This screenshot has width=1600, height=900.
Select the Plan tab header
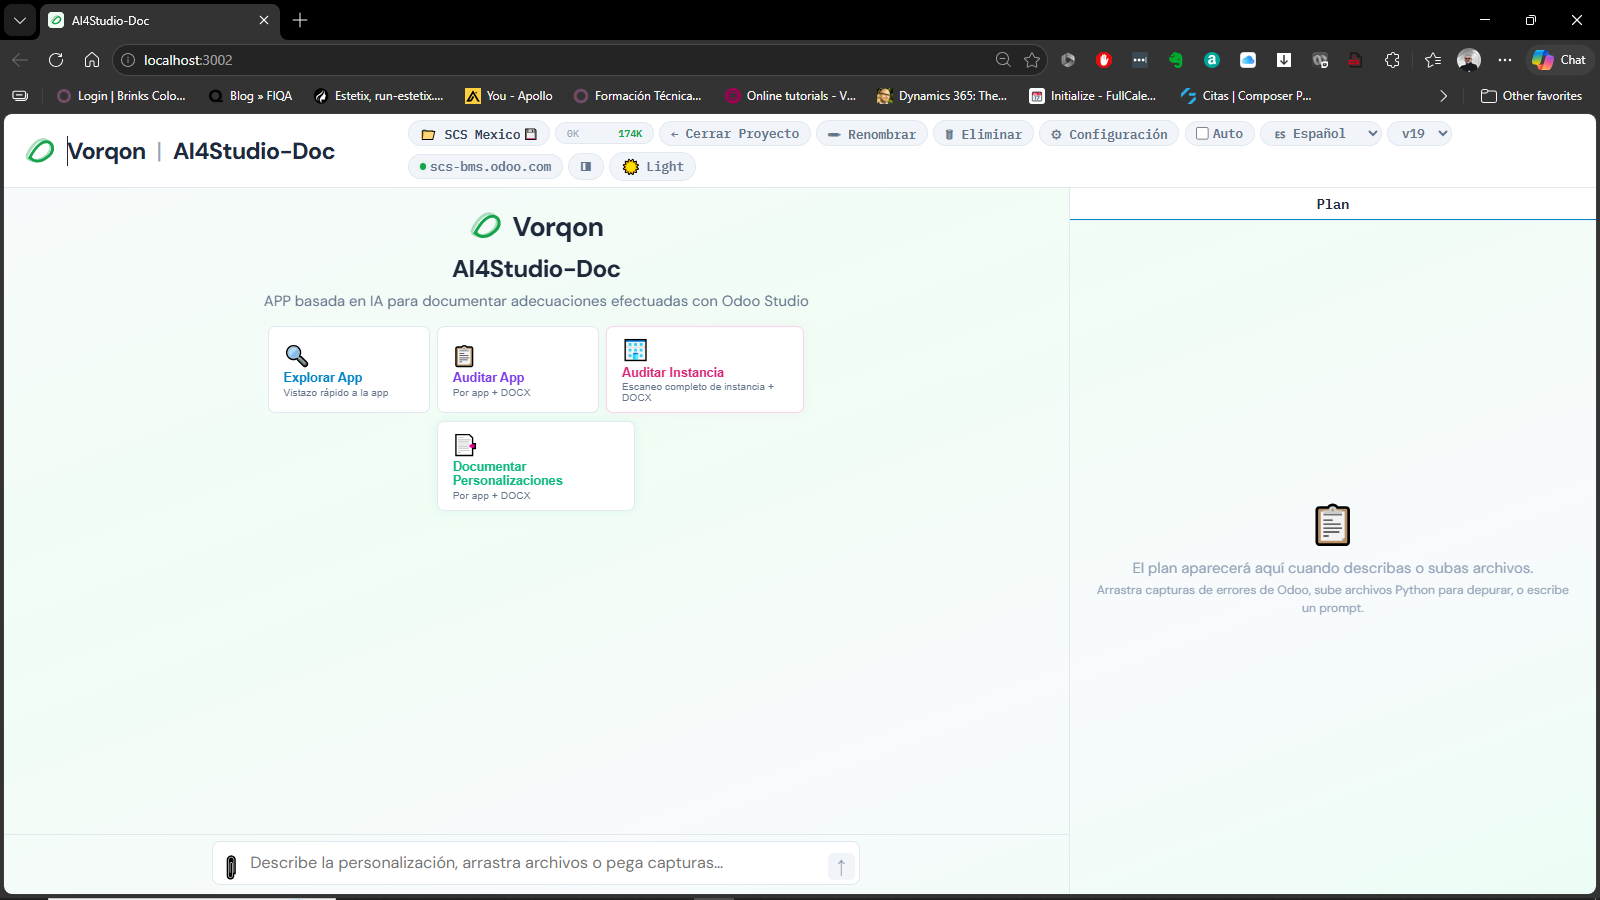1333,204
